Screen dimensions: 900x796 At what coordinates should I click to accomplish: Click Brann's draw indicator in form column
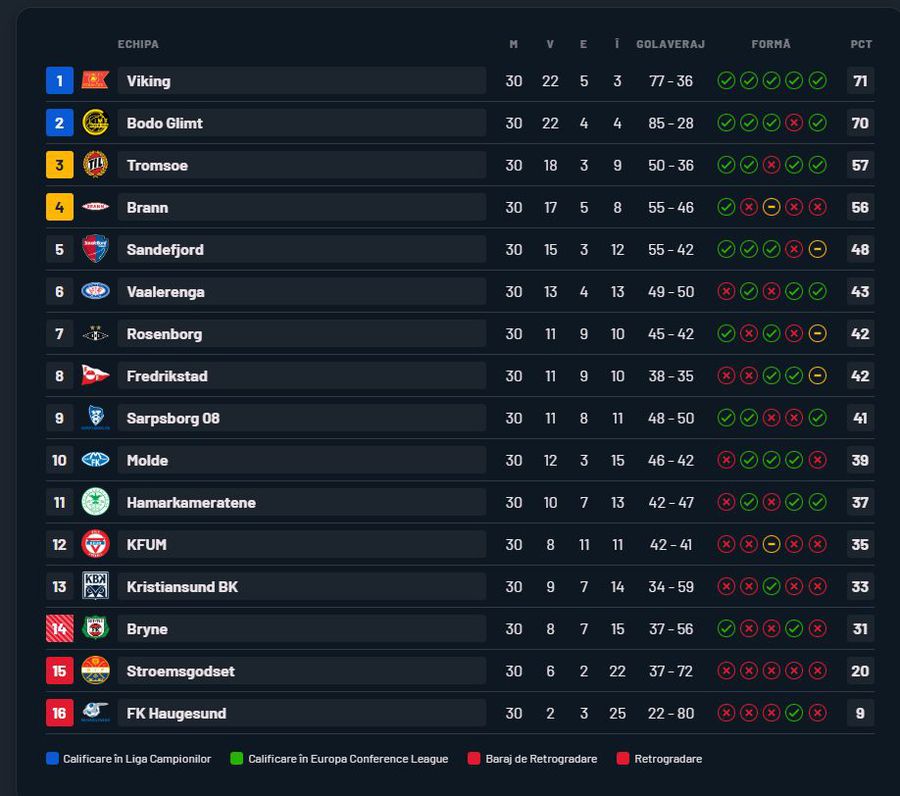(771, 207)
